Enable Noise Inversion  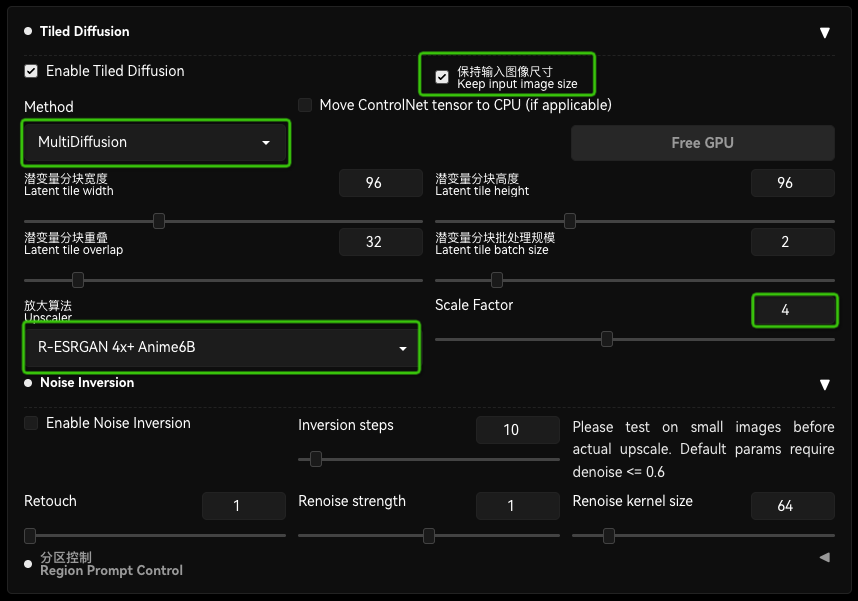(x=29, y=423)
